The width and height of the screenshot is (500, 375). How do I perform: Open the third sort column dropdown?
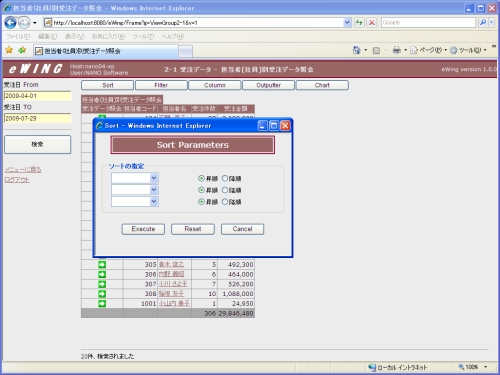(135, 201)
